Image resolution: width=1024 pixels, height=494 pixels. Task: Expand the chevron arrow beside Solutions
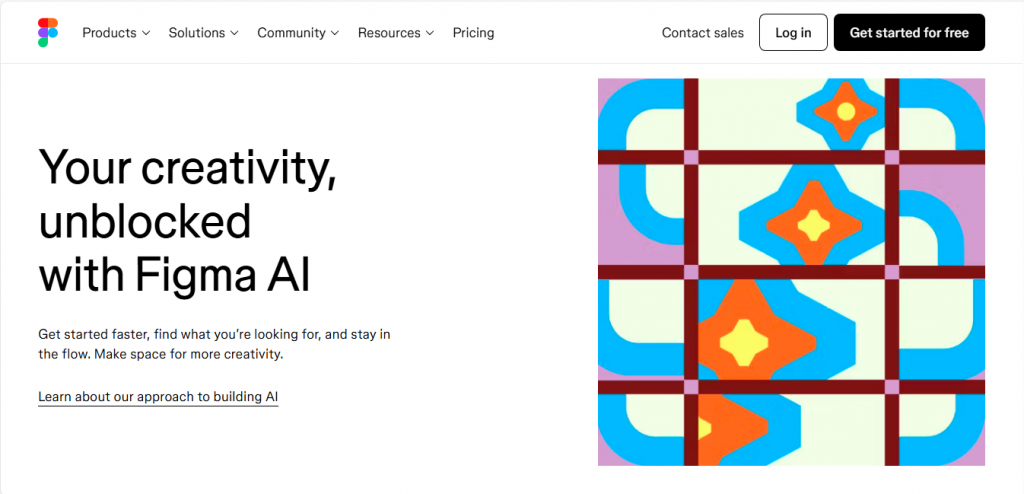(234, 33)
